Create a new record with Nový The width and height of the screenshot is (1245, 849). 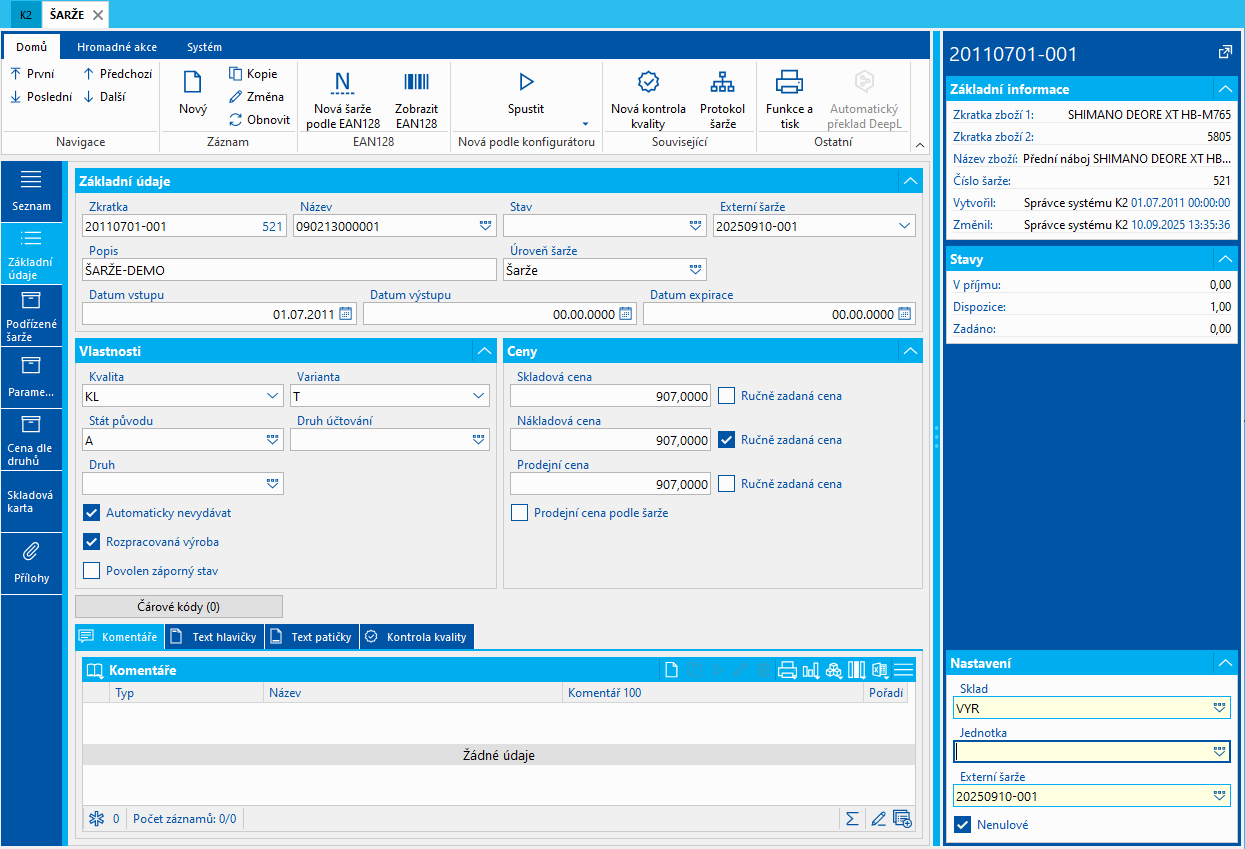click(193, 95)
